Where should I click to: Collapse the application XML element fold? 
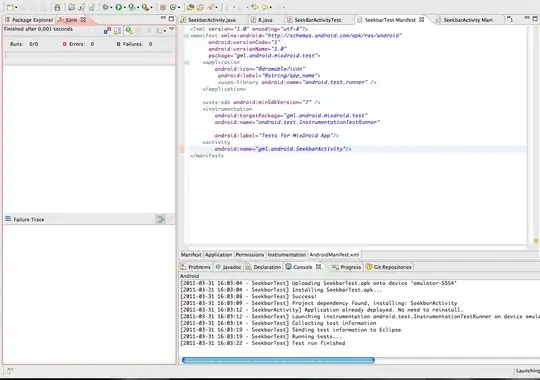[x=187, y=62]
